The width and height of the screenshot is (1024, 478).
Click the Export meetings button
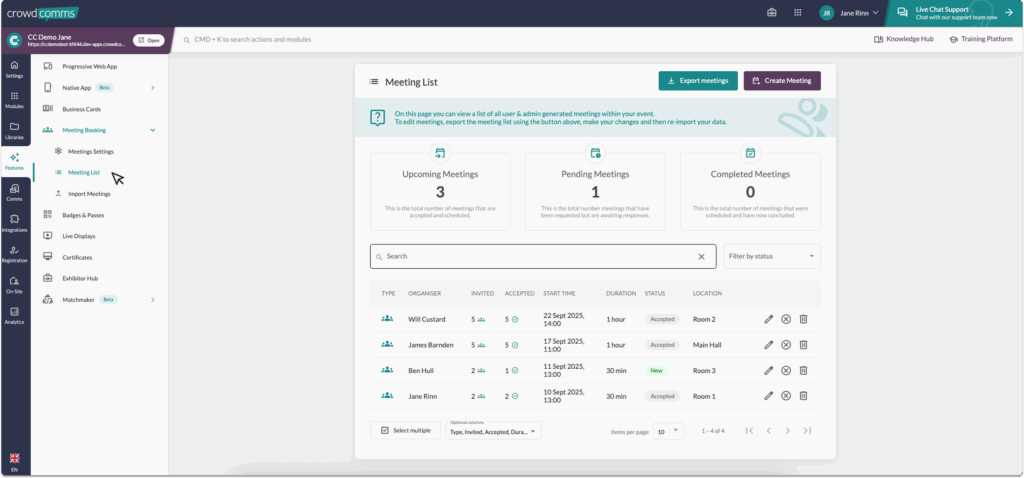[698, 81]
